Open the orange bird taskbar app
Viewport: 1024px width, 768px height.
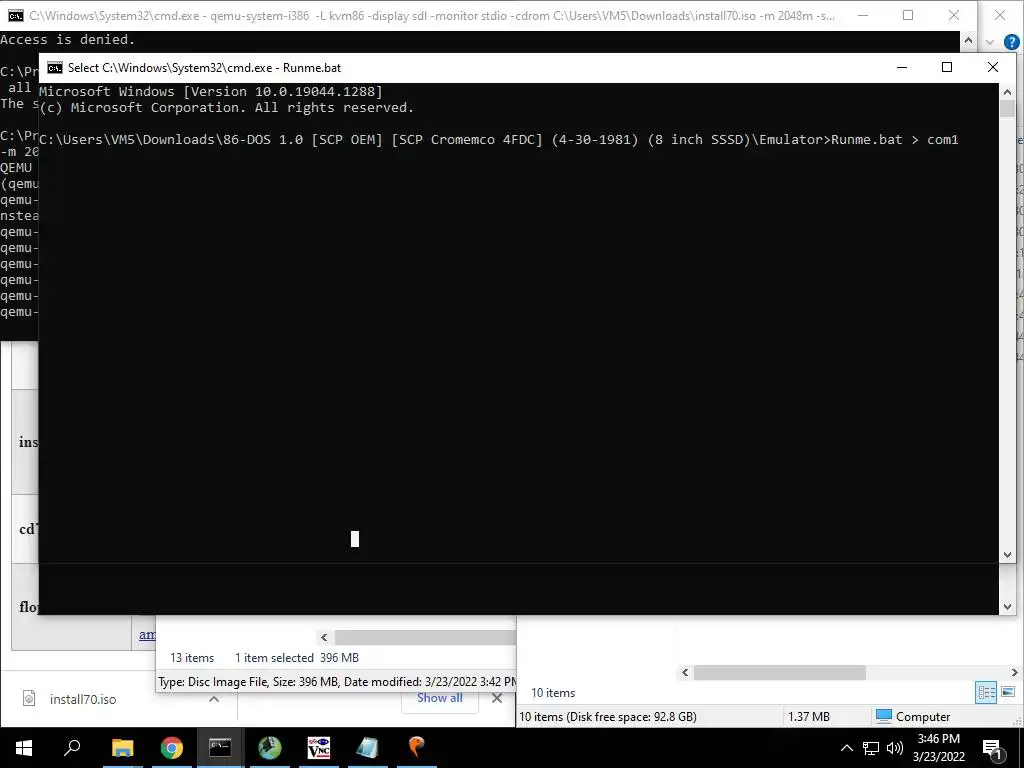pyautogui.click(x=416, y=746)
